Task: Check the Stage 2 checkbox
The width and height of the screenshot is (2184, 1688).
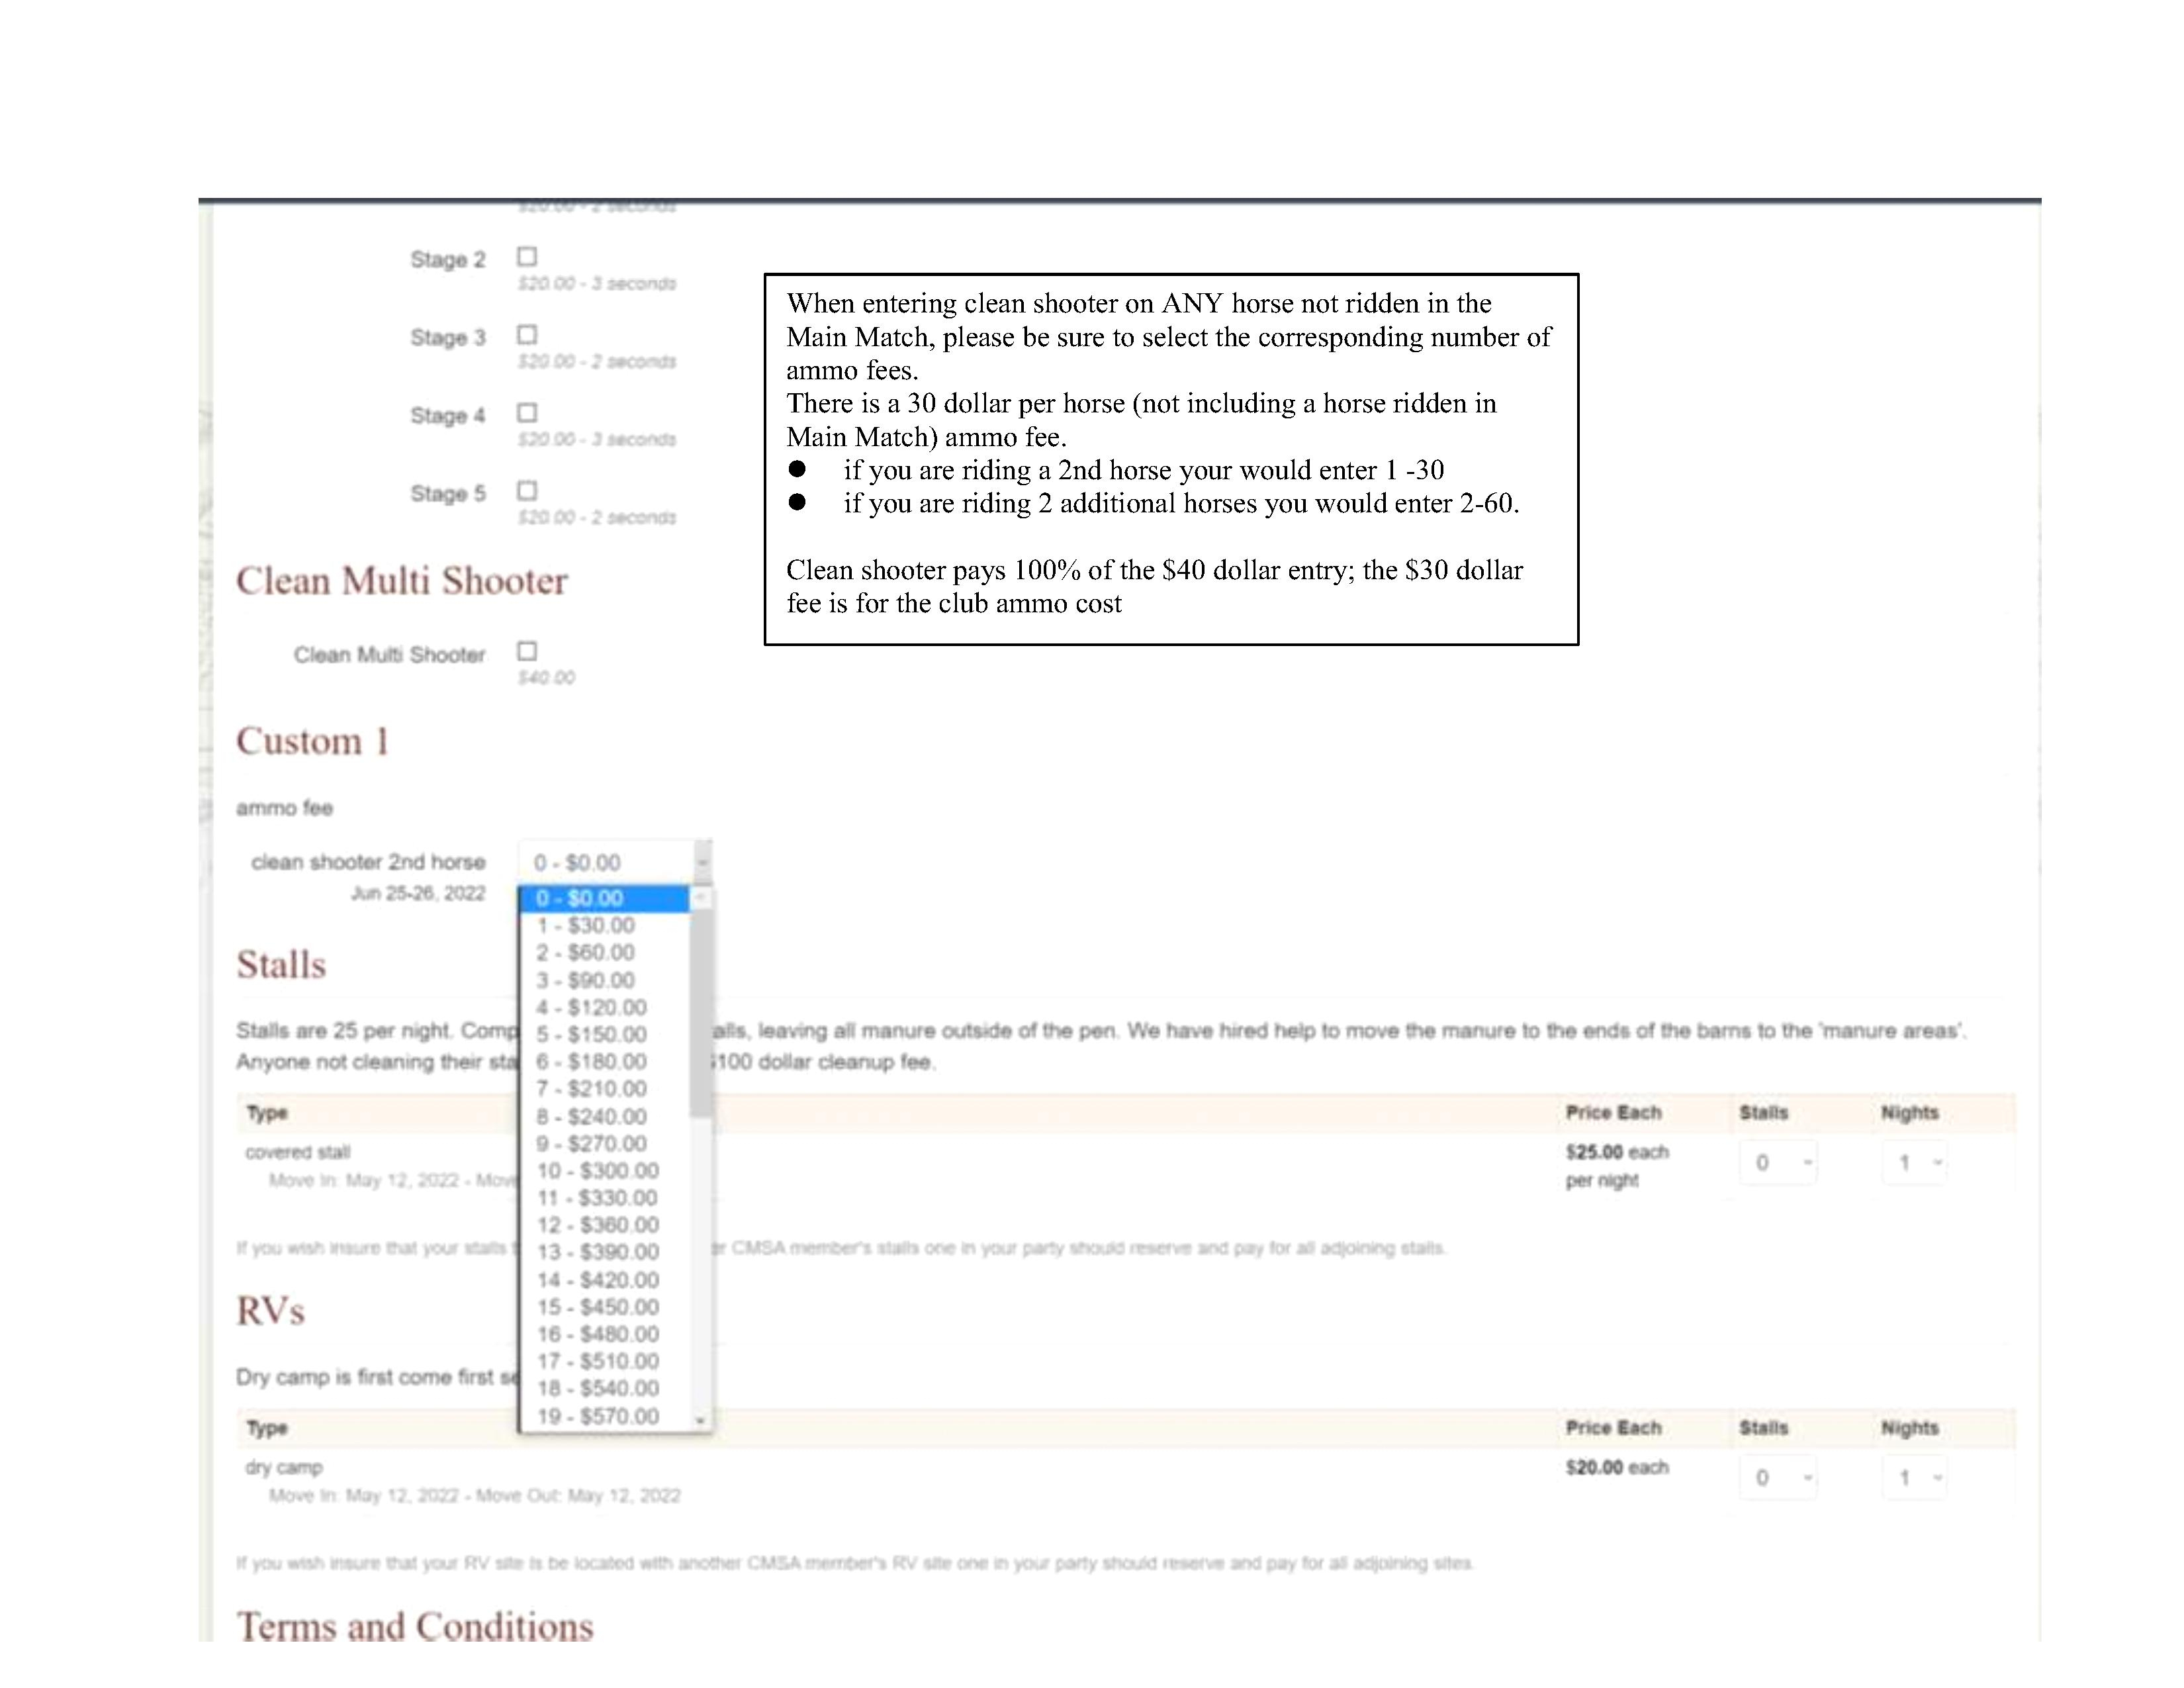Action: (x=527, y=257)
